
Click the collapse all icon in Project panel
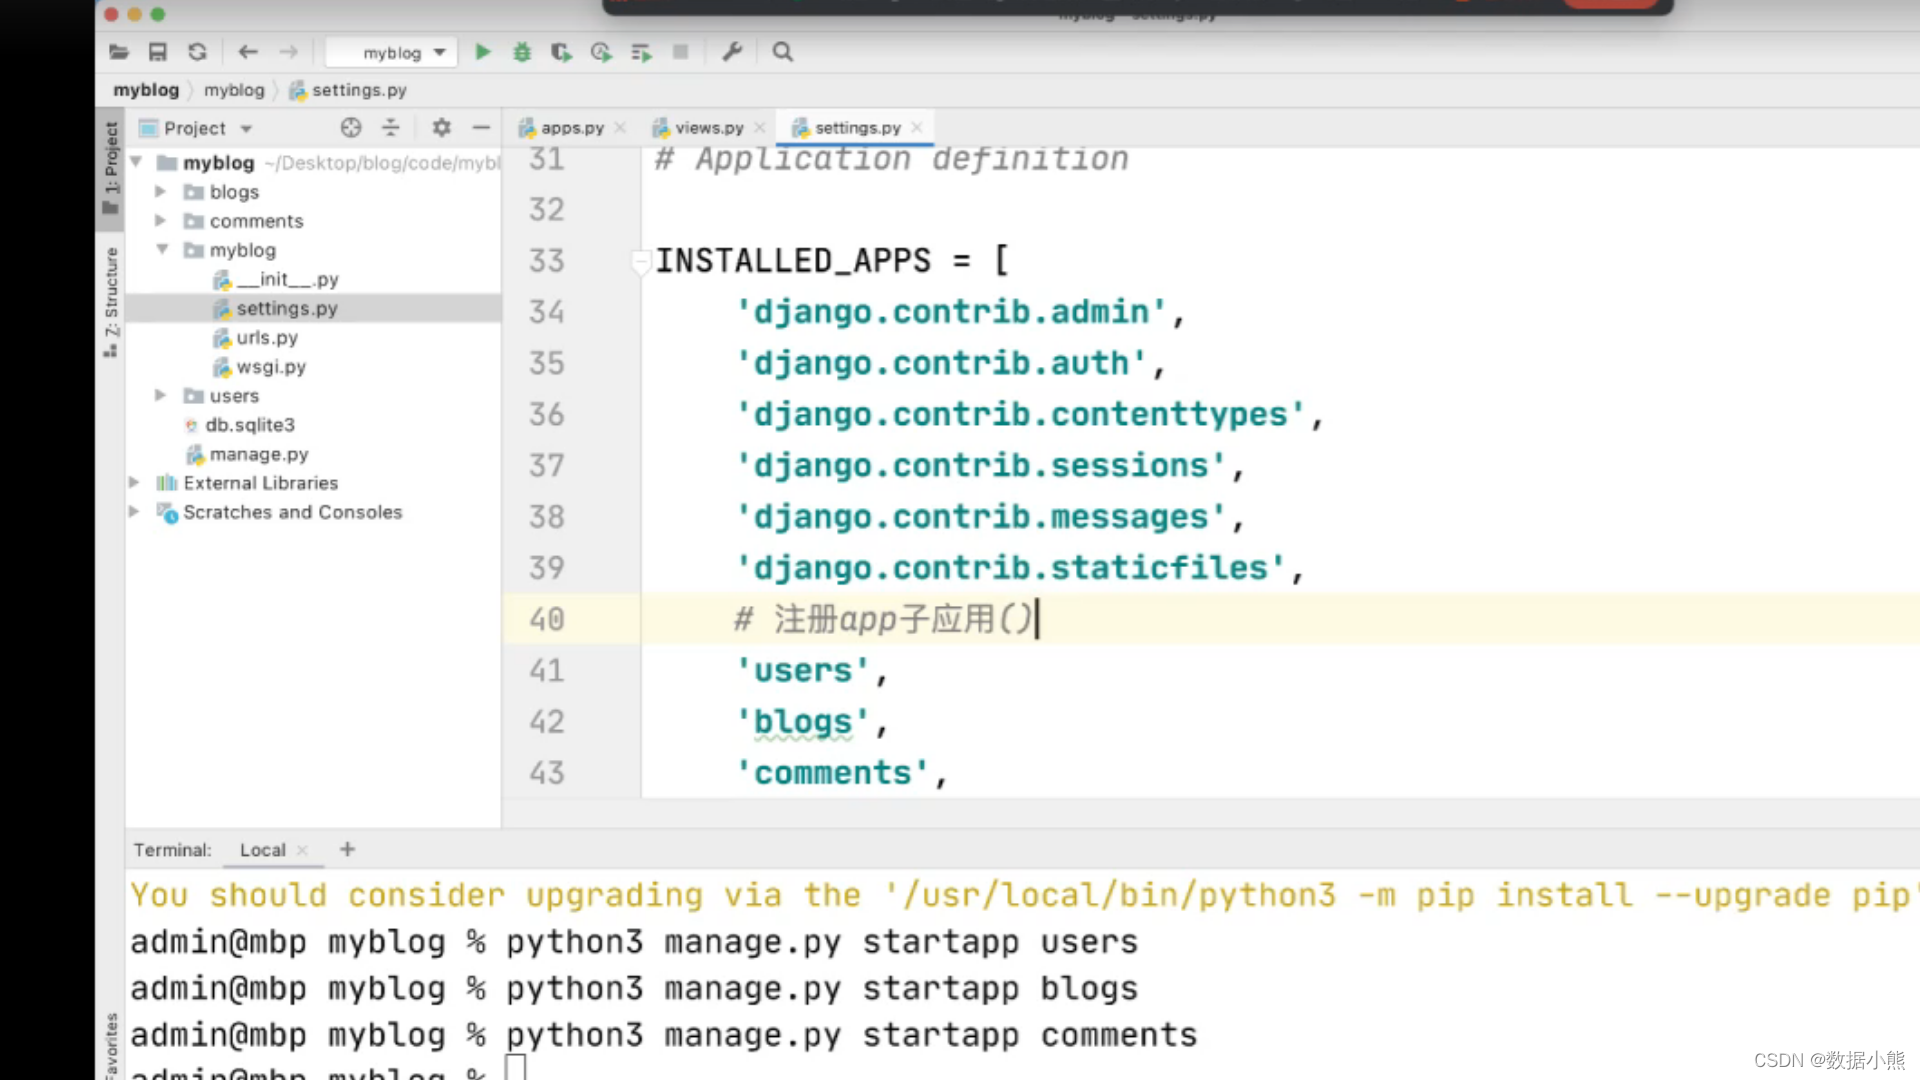(x=391, y=127)
